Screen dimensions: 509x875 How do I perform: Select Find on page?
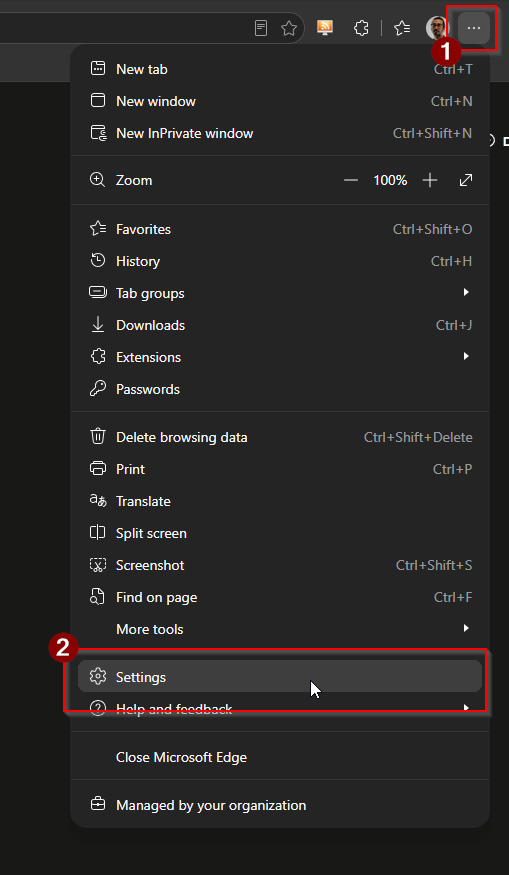point(280,597)
